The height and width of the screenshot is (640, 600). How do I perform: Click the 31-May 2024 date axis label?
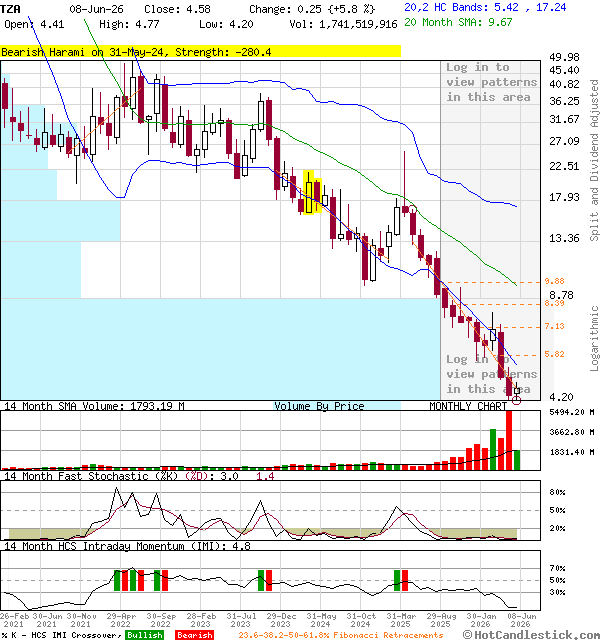(x=321, y=620)
